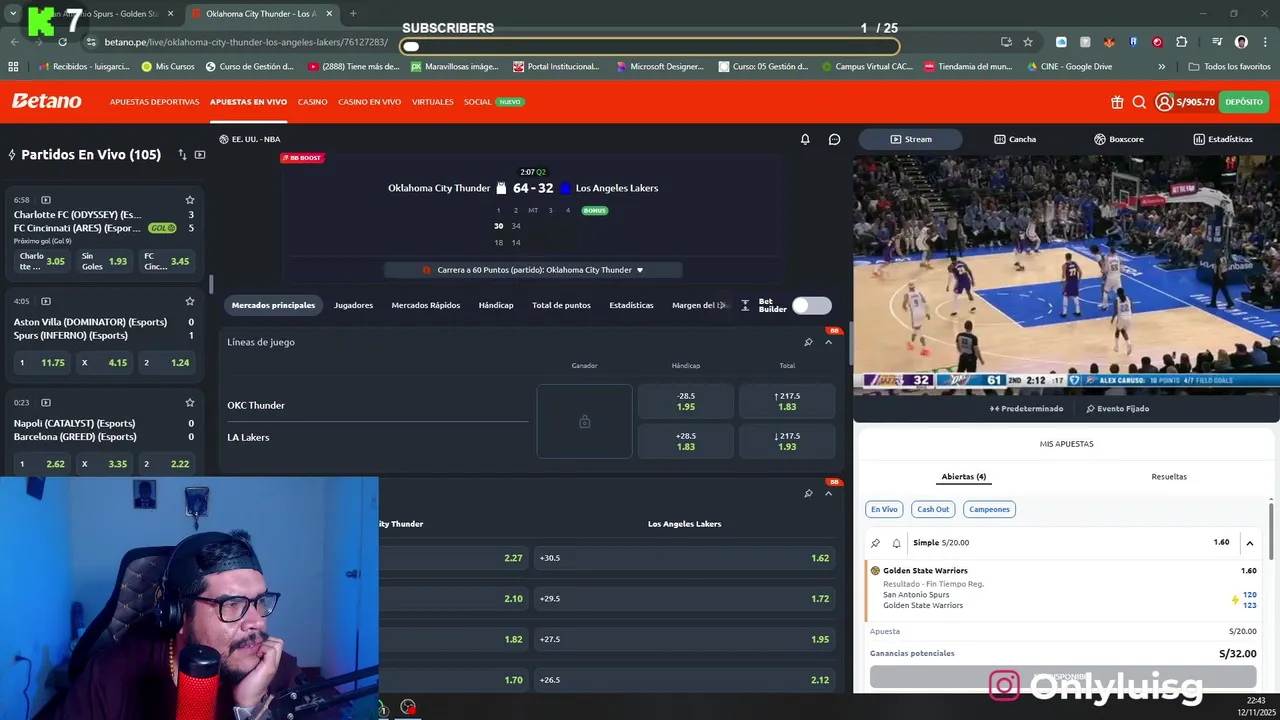Open the site search magnifier
1280x720 pixels.
1139,102
